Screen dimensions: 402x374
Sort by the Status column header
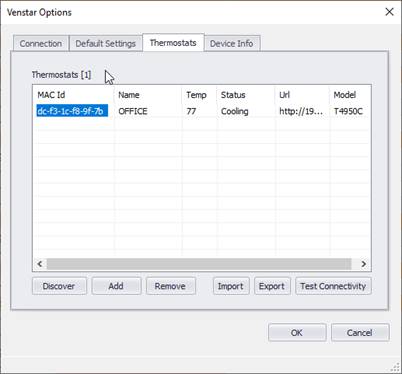click(x=246, y=95)
